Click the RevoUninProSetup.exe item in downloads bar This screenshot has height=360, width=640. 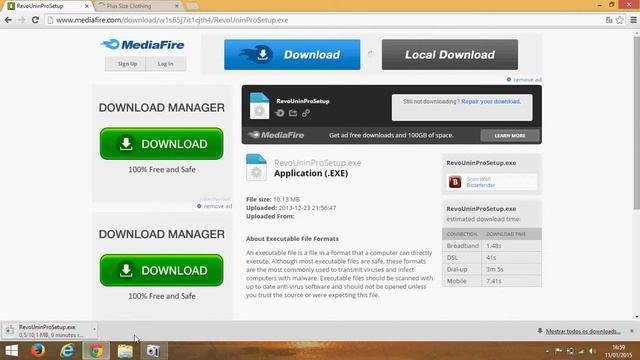point(49,331)
